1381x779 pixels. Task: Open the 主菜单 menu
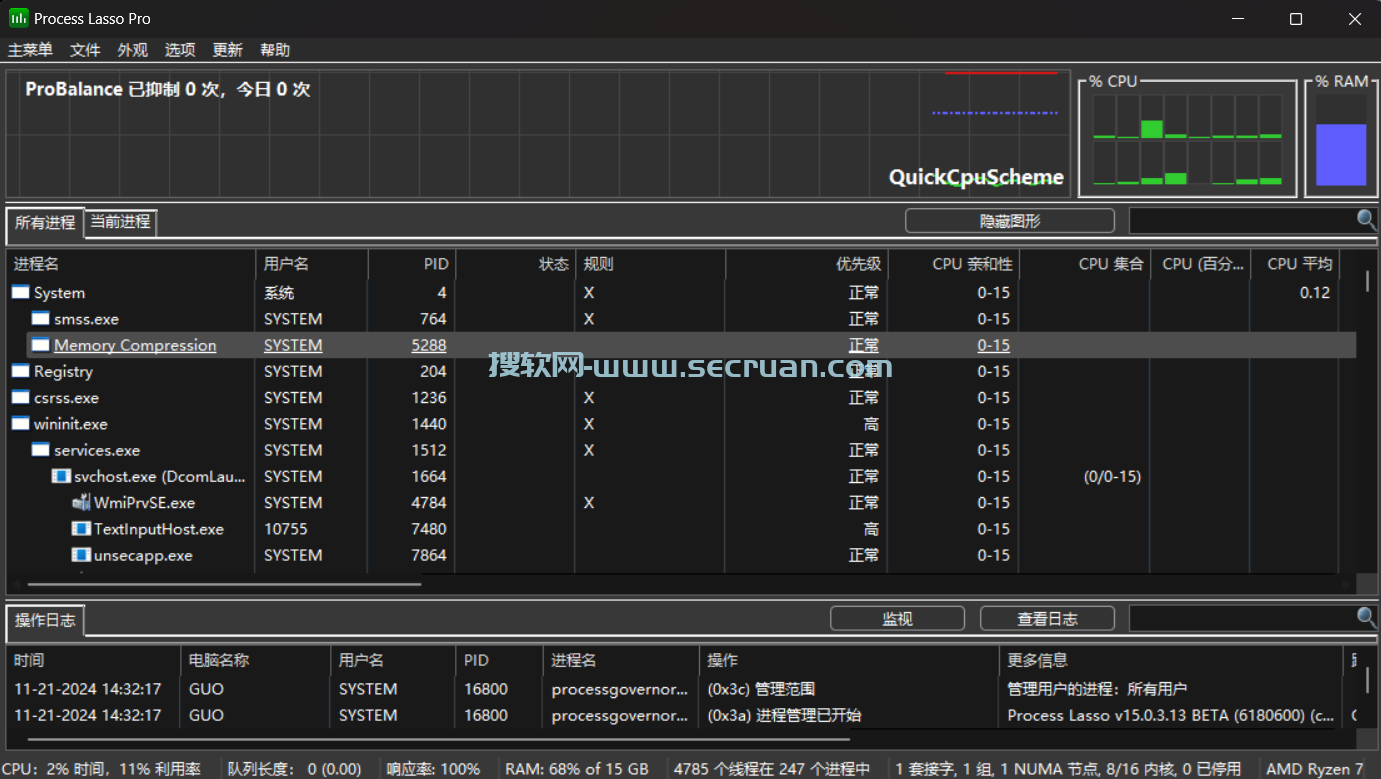30,50
